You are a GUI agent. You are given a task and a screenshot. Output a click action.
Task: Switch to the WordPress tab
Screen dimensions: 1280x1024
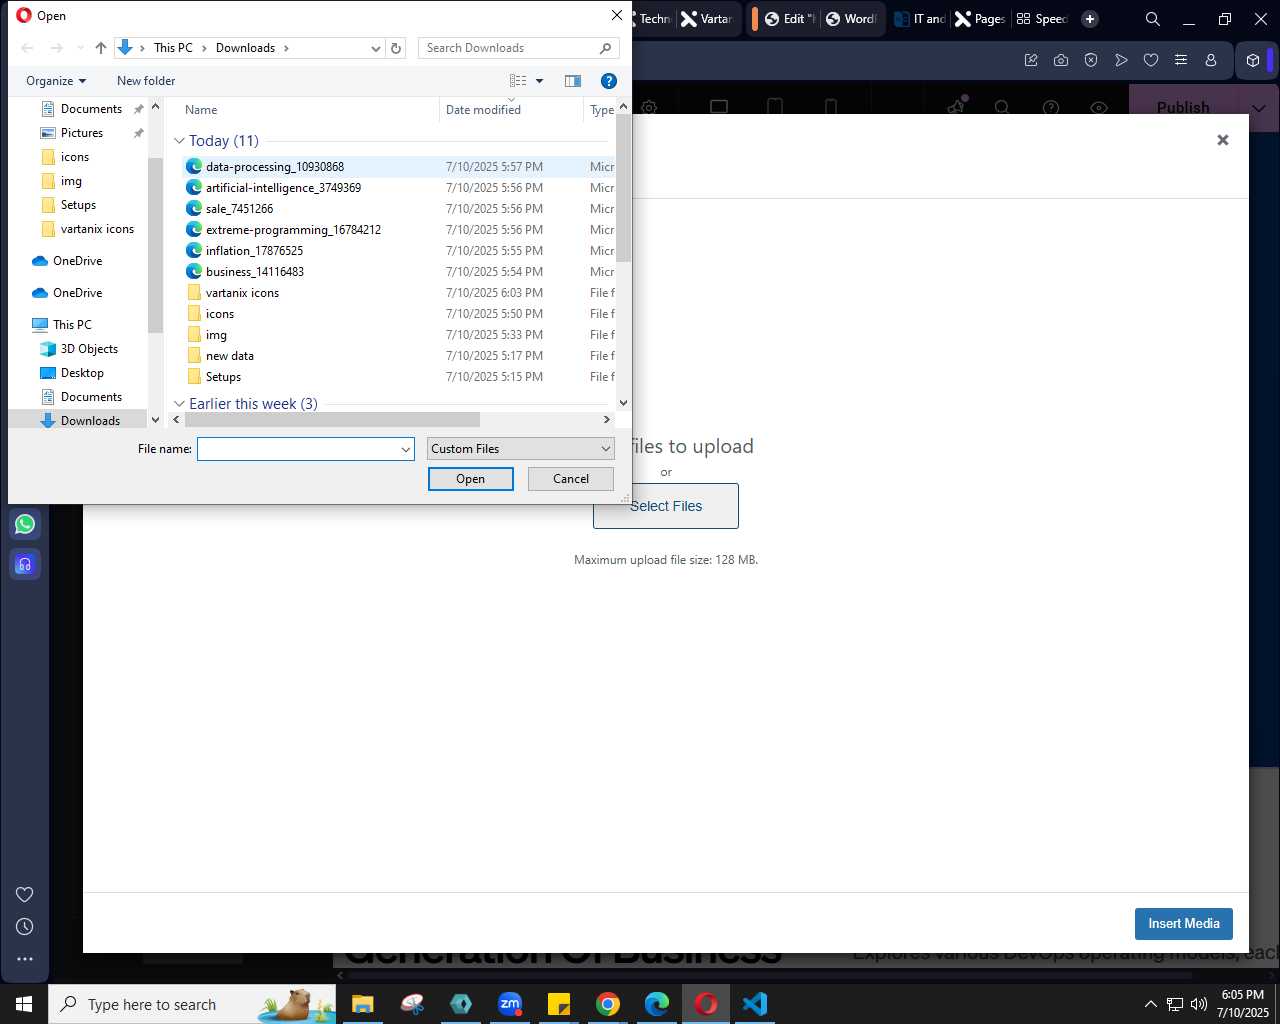851,19
